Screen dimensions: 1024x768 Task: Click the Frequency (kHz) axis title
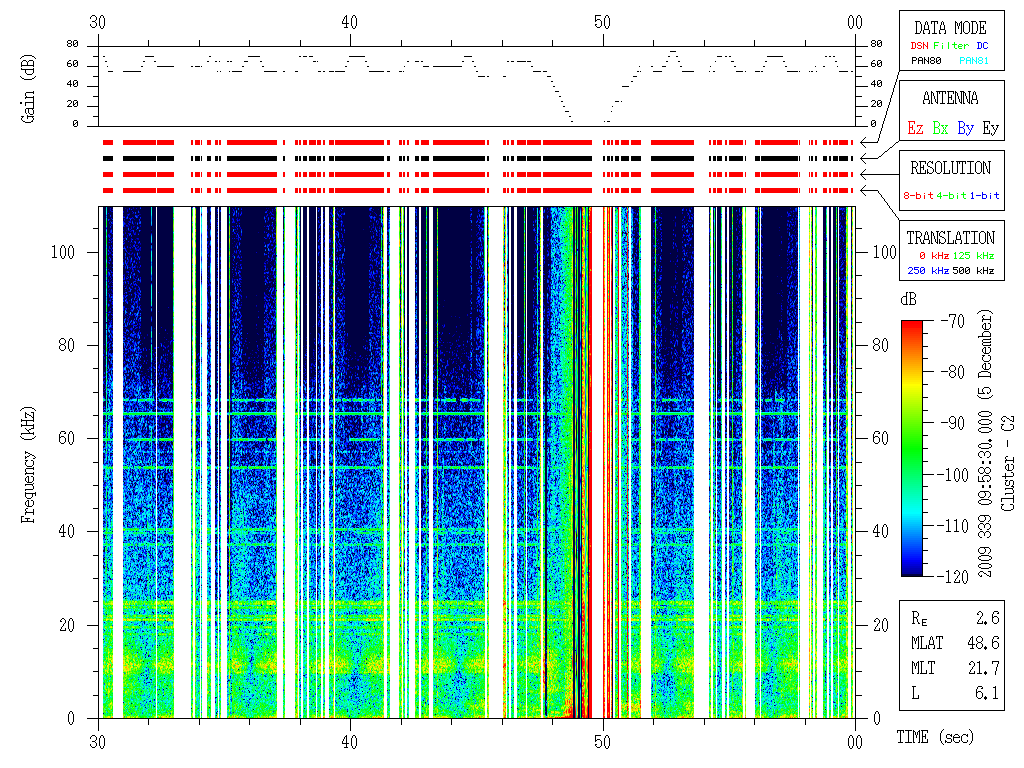(29, 461)
